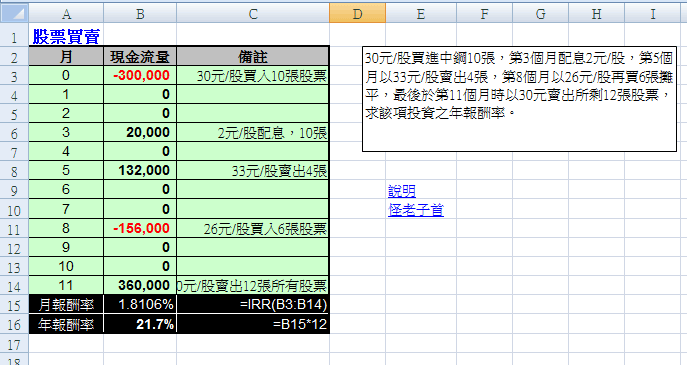Select column C header
This screenshot has width=687, height=365.
pyautogui.click(x=253, y=13)
